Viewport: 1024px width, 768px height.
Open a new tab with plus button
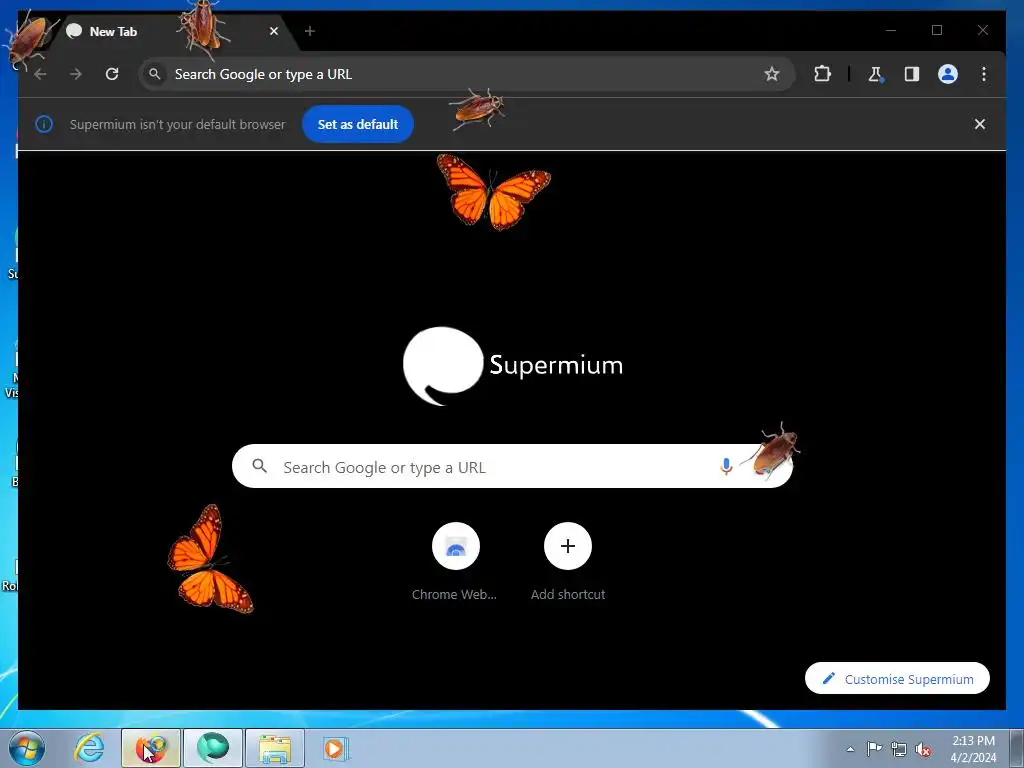pyautogui.click(x=310, y=31)
